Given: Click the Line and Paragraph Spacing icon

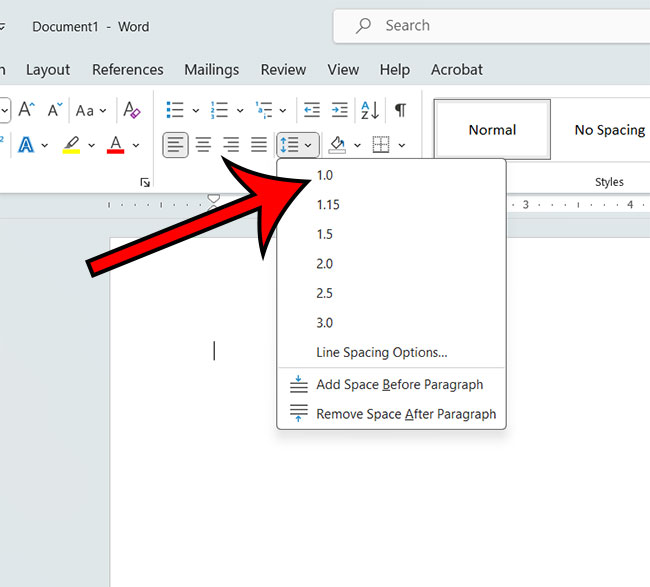Looking at the screenshot, I should [x=290, y=145].
